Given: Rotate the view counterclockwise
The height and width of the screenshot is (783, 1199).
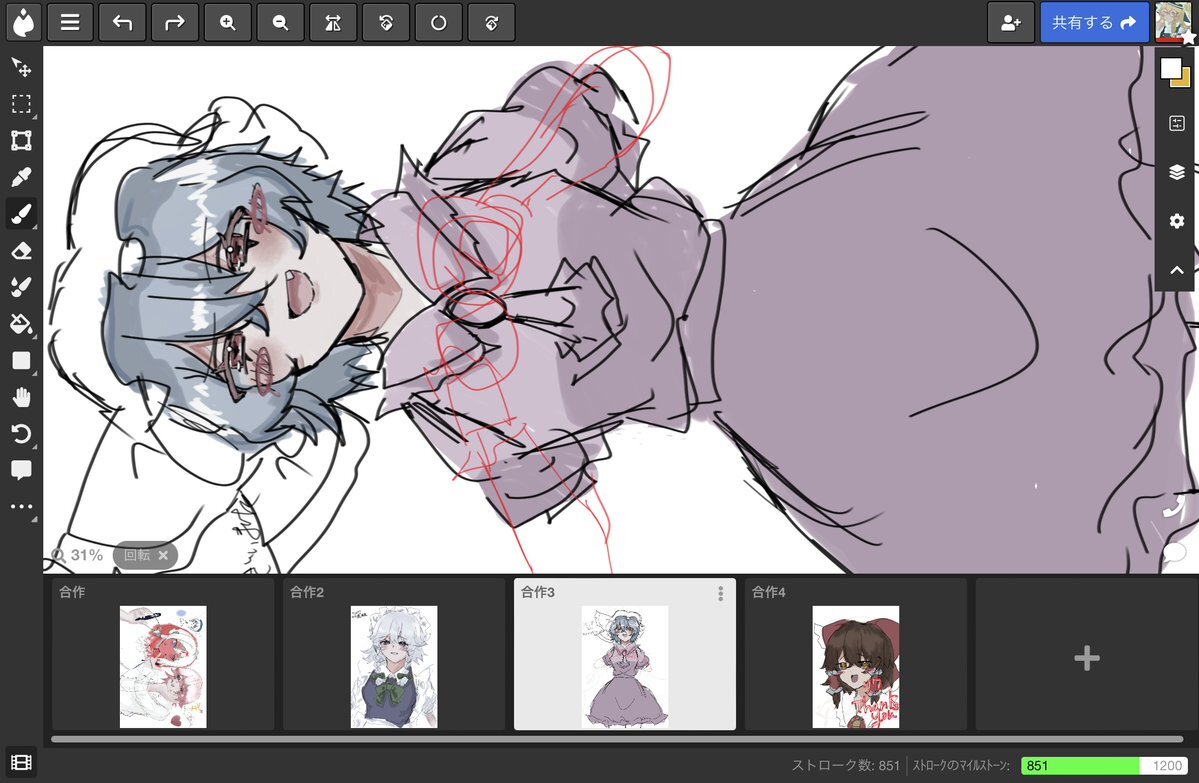Looking at the screenshot, I should 386,22.
